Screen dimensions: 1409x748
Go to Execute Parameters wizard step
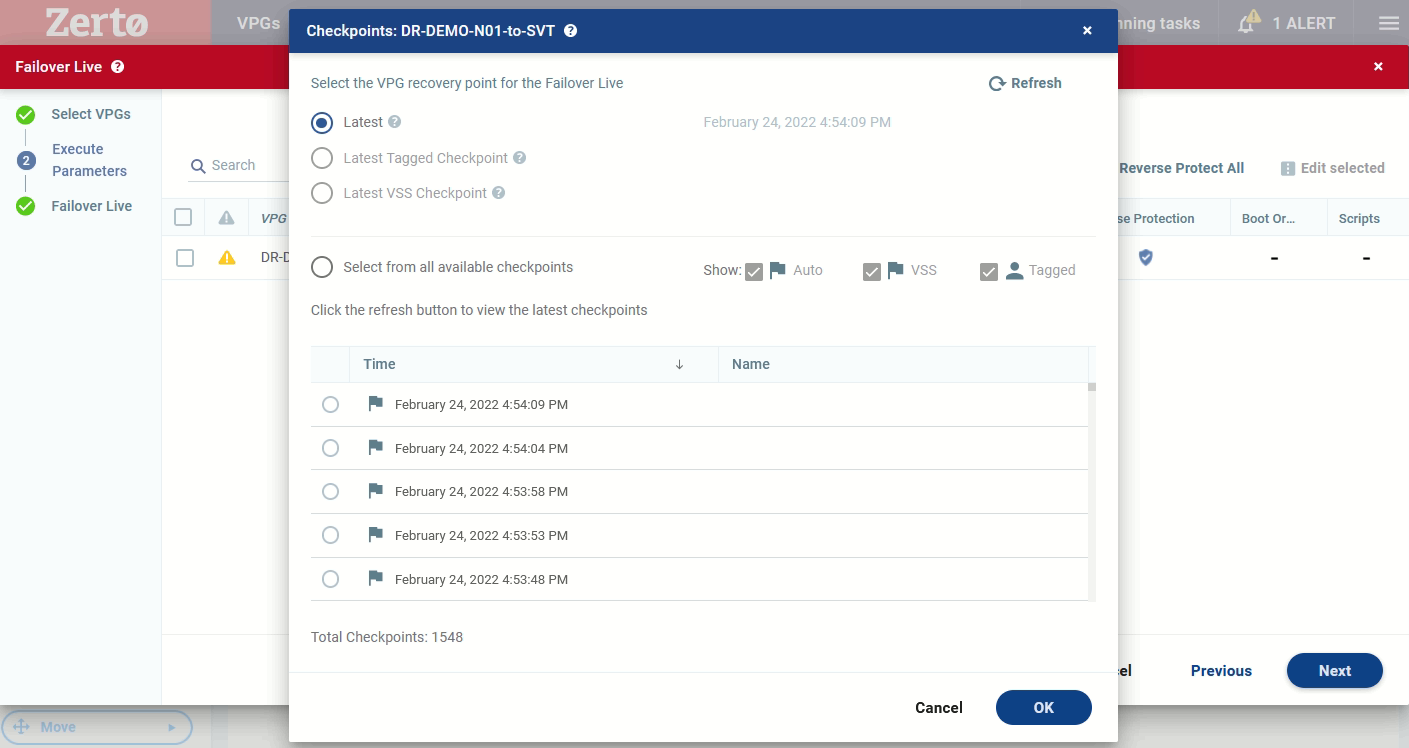tap(89, 160)
